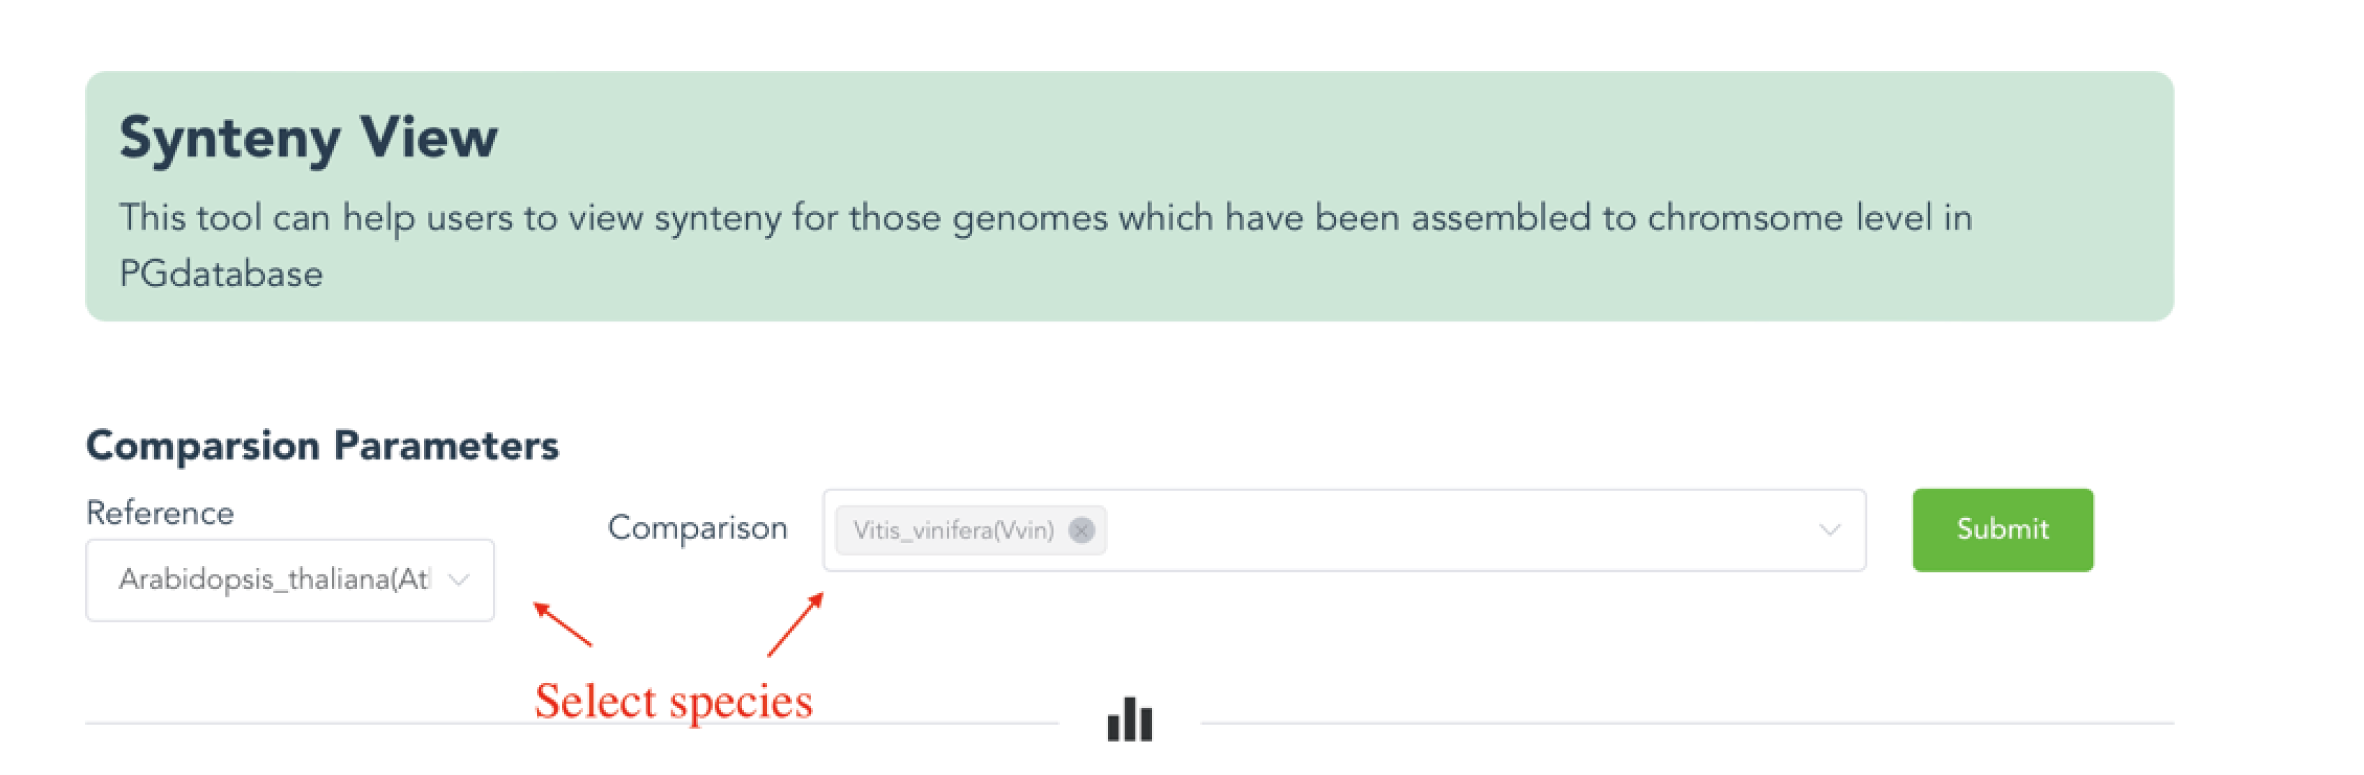Click the Comparison field label
The width and height of the screenshot is (2364, 775).
click(697, 528)
